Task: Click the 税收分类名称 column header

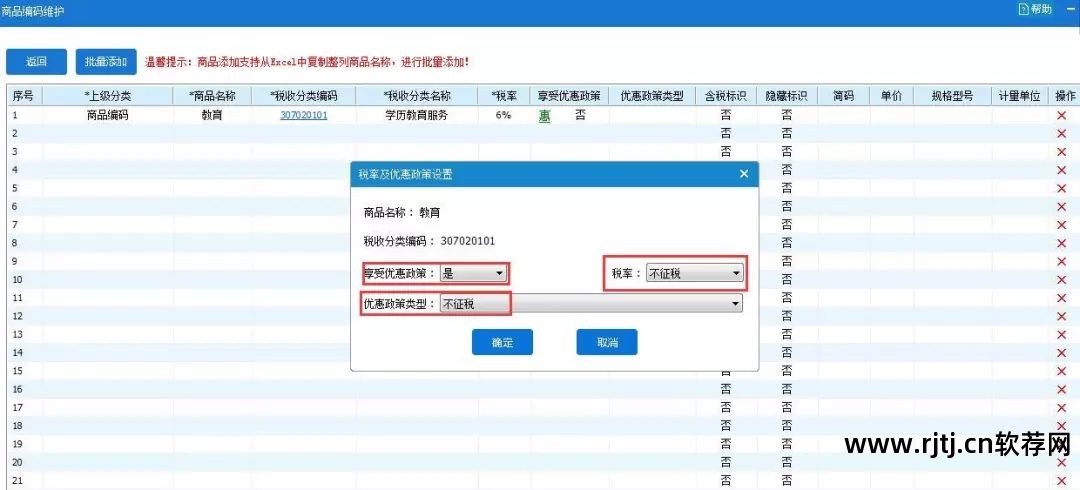Action: pyautogui.click(x=417, y=96)
